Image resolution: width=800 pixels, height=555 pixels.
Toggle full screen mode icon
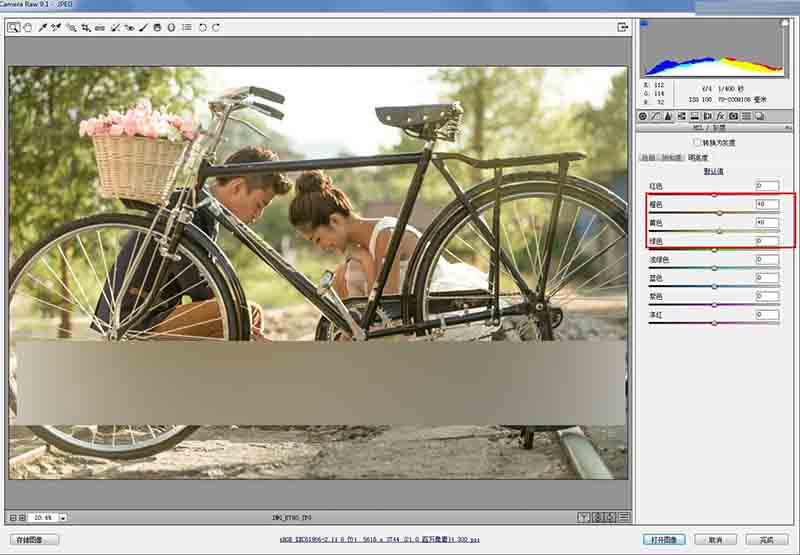pyautogui.click(x=622, y=28)
